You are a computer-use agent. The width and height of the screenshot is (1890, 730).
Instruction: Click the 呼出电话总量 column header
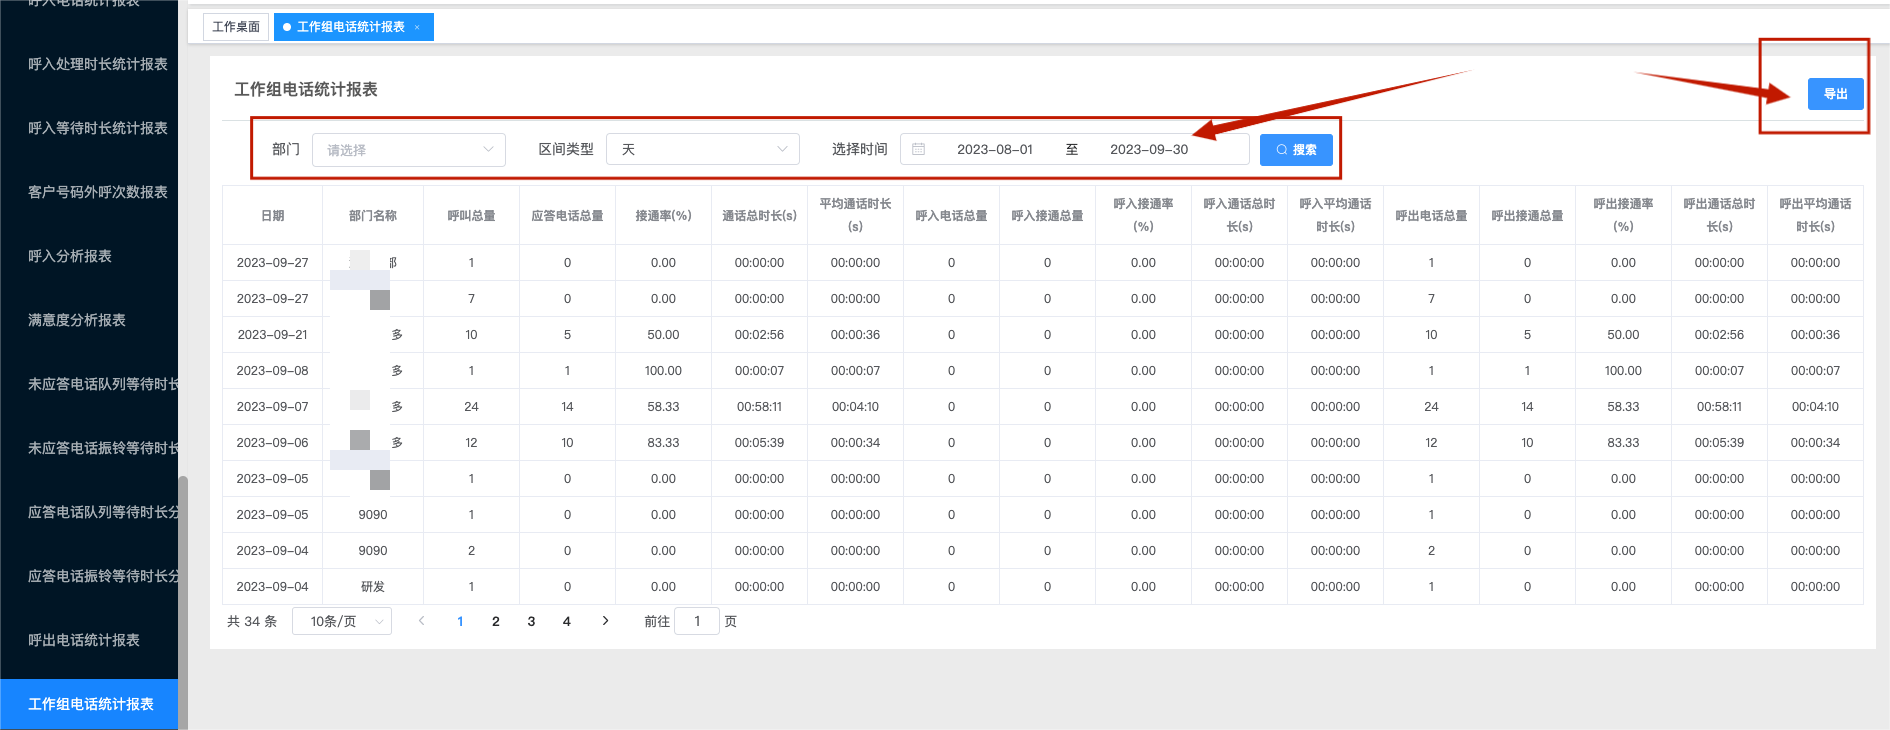click(x=1431, y=215)
